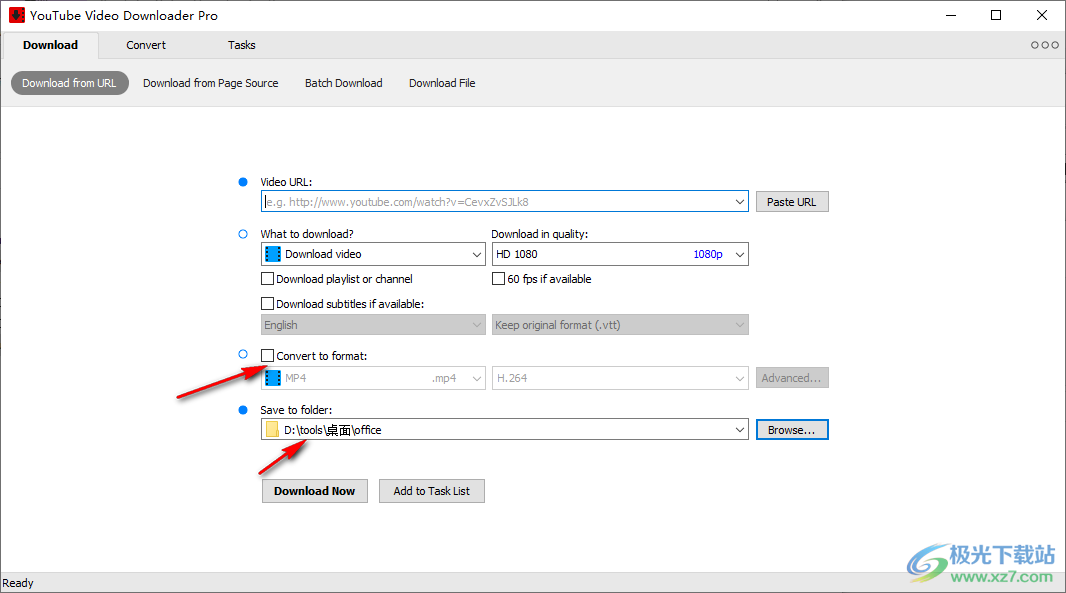This screenshot has height=593, width=1066.
Task: Click the Ready status bar text
Action: [18, 583]
